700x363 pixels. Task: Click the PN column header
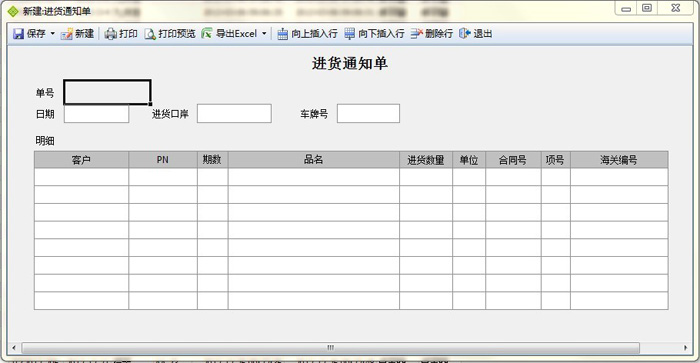(x=163, y=160)
